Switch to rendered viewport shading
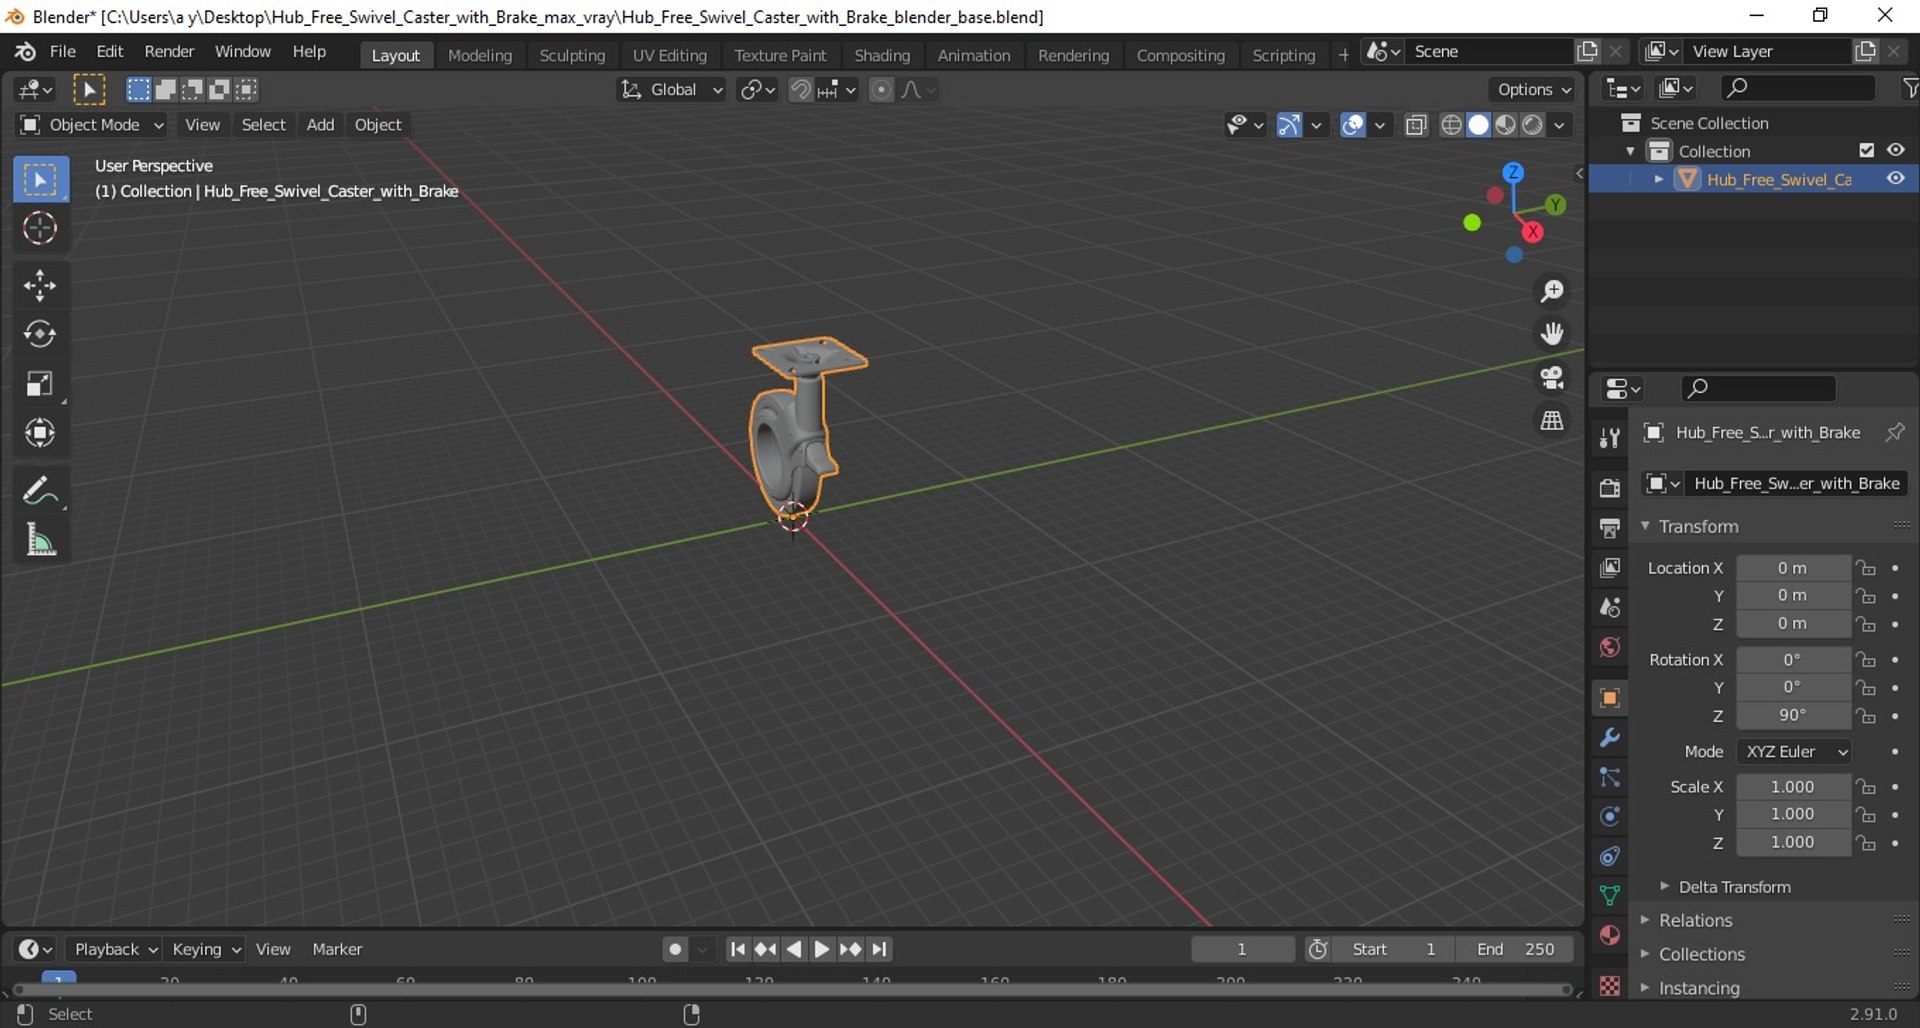The height and width of the screenshot is (1028, 1920). click(x=1532, y=125)
